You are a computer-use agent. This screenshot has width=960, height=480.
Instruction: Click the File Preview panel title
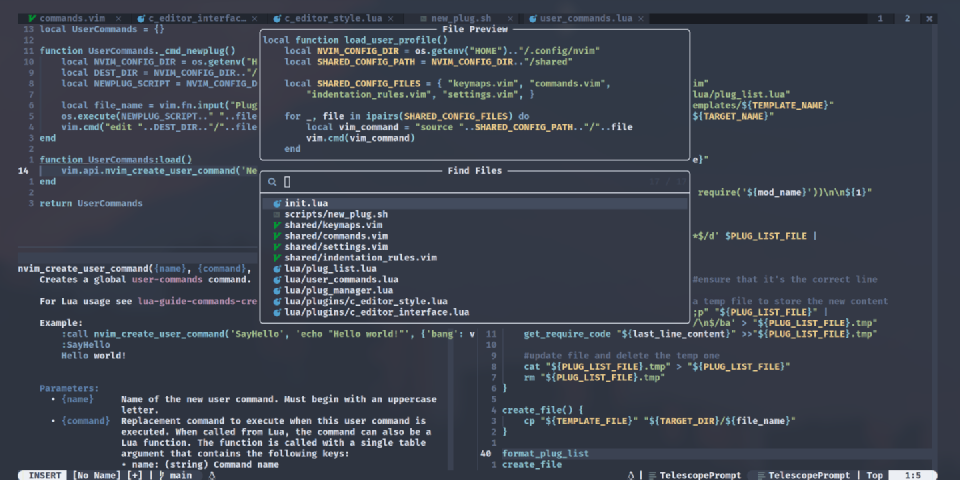[475, 29]
